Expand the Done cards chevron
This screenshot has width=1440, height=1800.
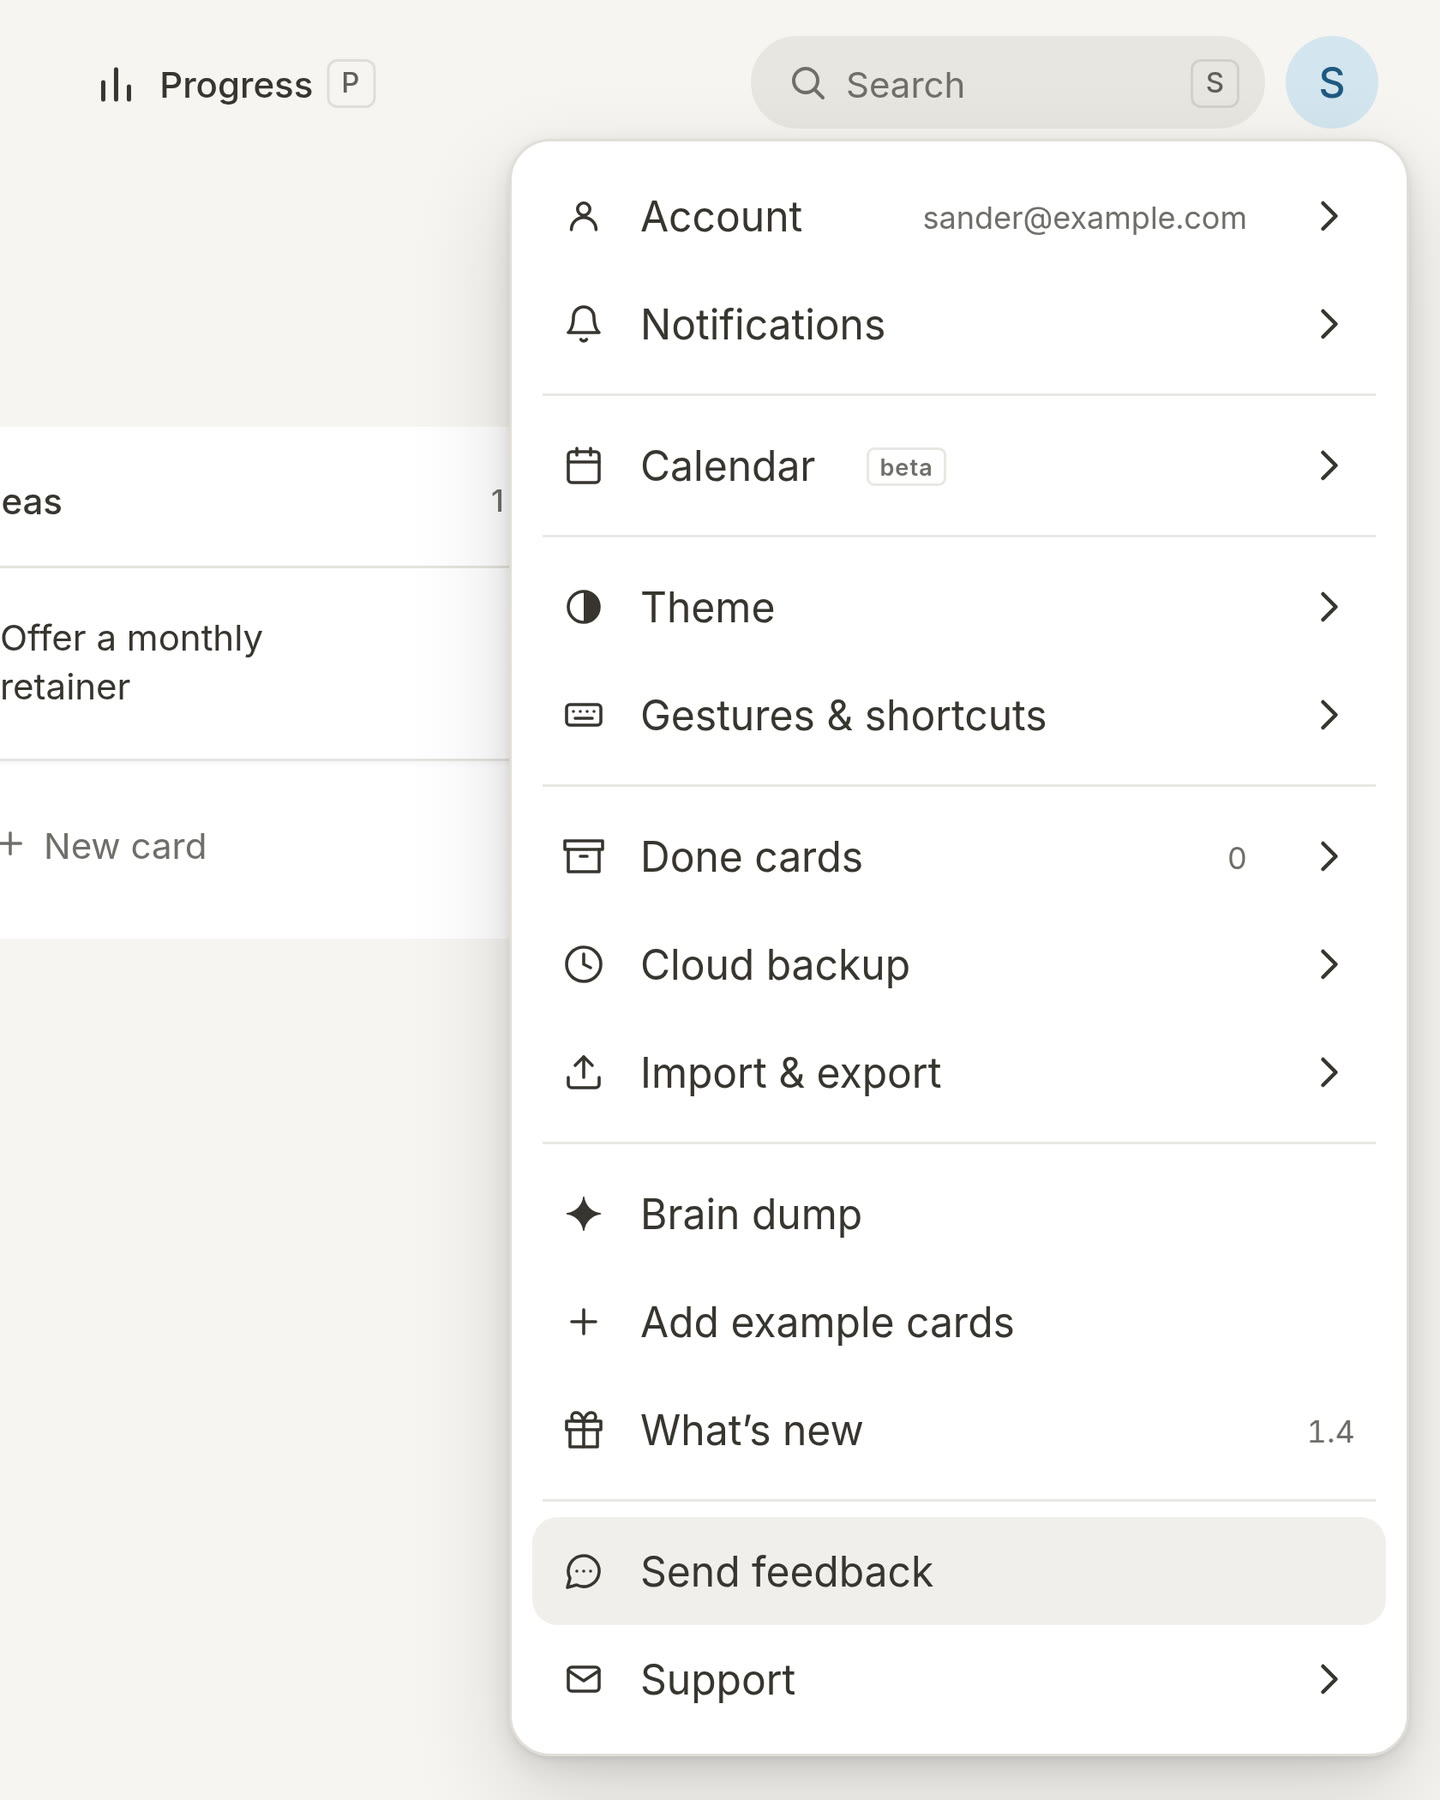coord(1328,857)
